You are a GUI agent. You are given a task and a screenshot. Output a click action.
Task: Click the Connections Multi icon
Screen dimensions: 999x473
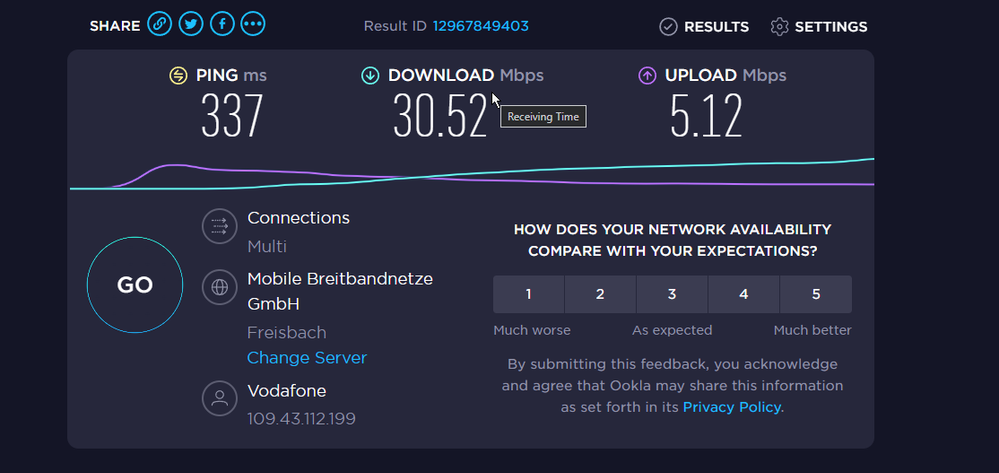click(219, 226)
